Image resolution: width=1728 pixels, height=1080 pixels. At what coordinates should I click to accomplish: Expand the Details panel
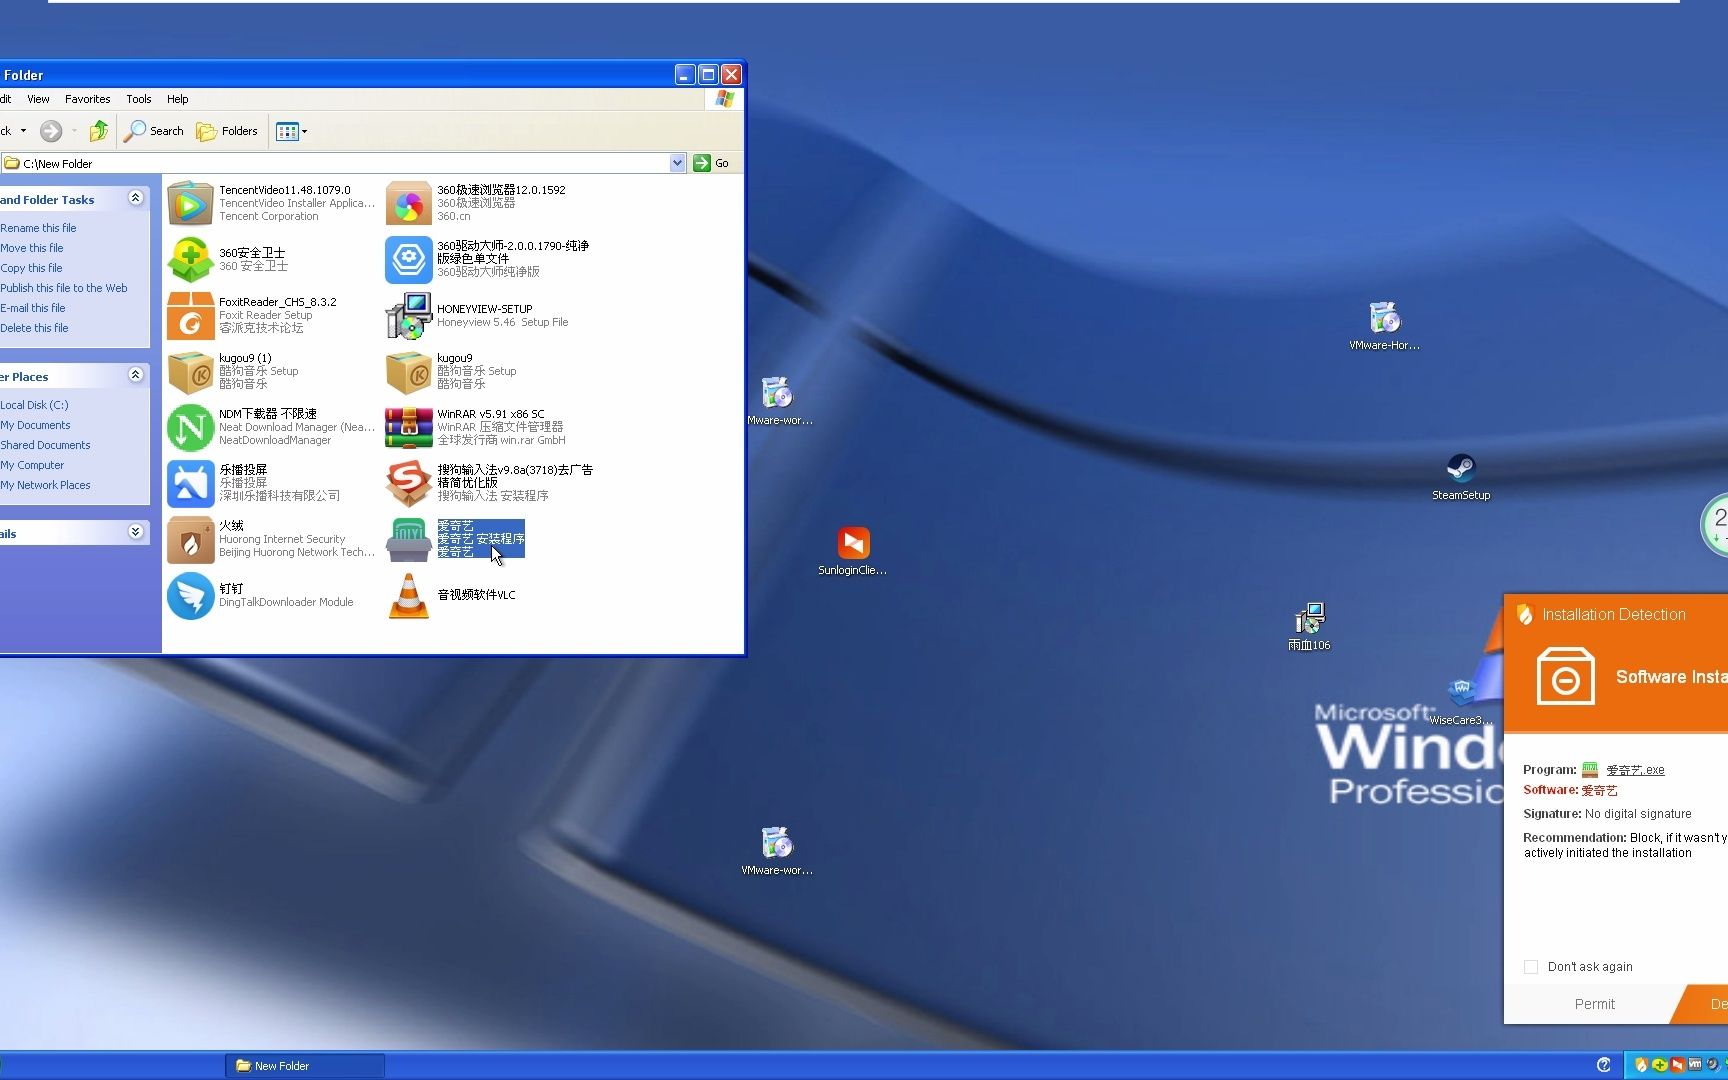pyautogui.click(x=135, y=532)
